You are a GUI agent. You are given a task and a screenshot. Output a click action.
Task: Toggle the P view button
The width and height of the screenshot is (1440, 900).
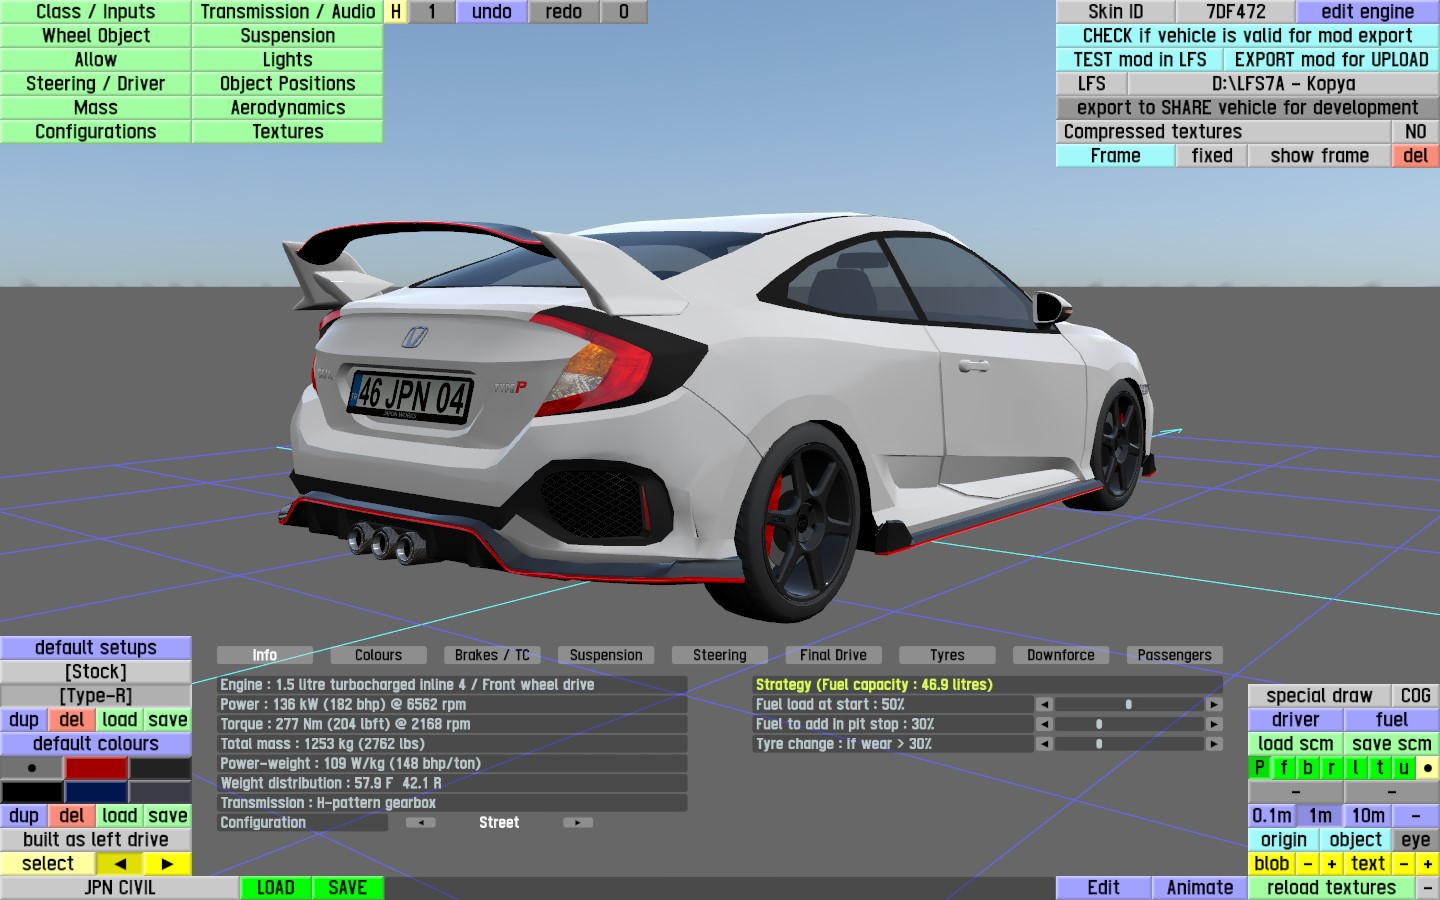tap(1260, 768)
